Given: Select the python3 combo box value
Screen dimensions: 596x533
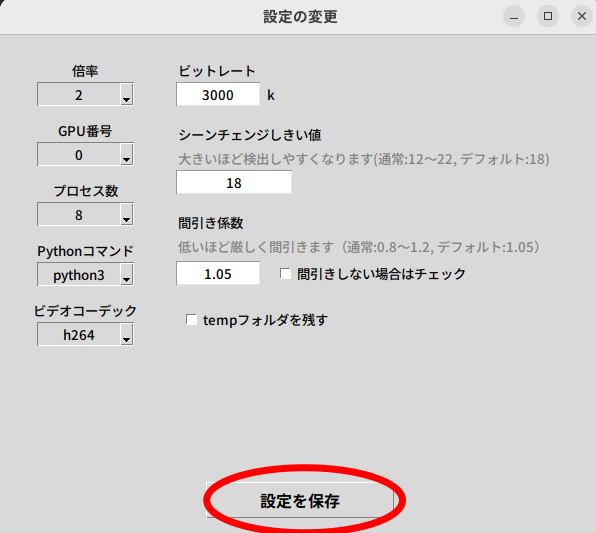Looking at the screenshot, I should coord(79,274).
